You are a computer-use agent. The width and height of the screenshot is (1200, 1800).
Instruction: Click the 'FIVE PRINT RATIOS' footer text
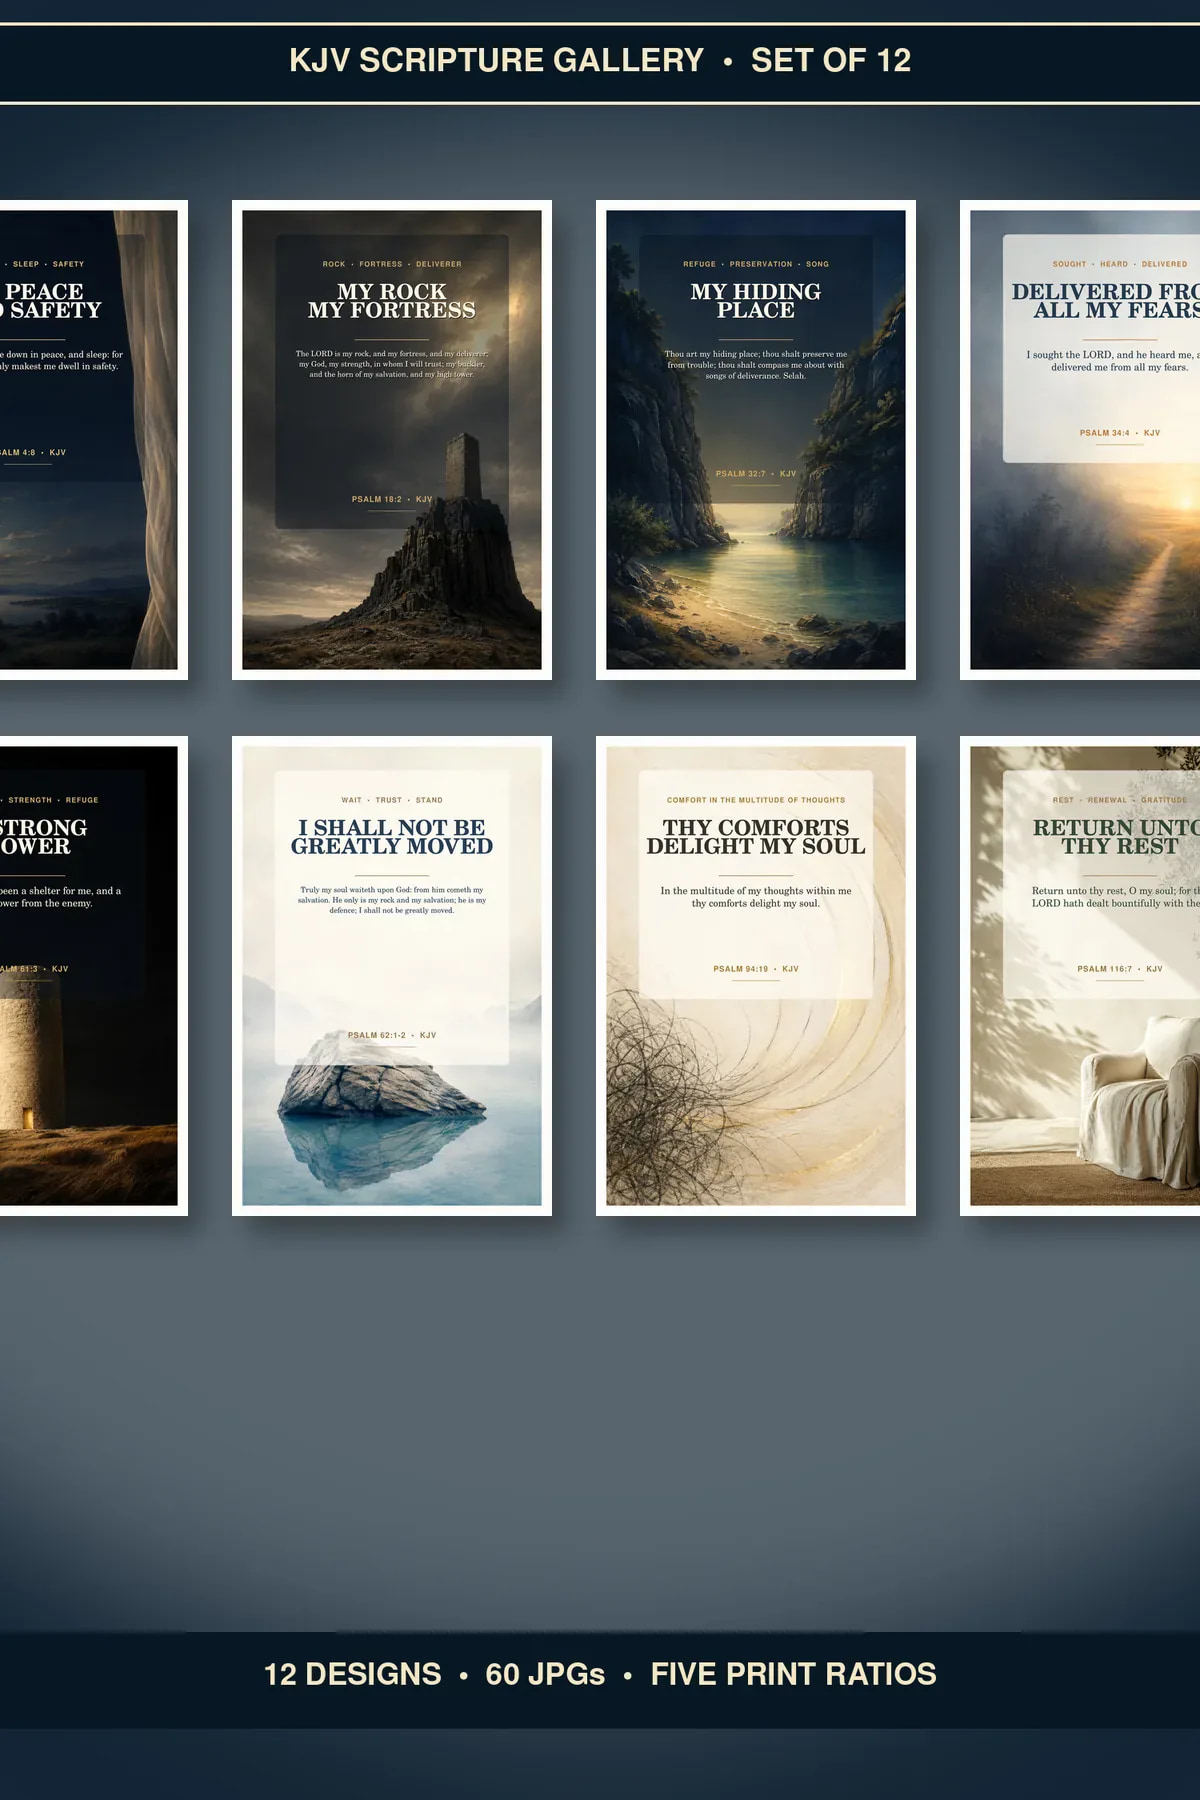tap(794, 1674)
